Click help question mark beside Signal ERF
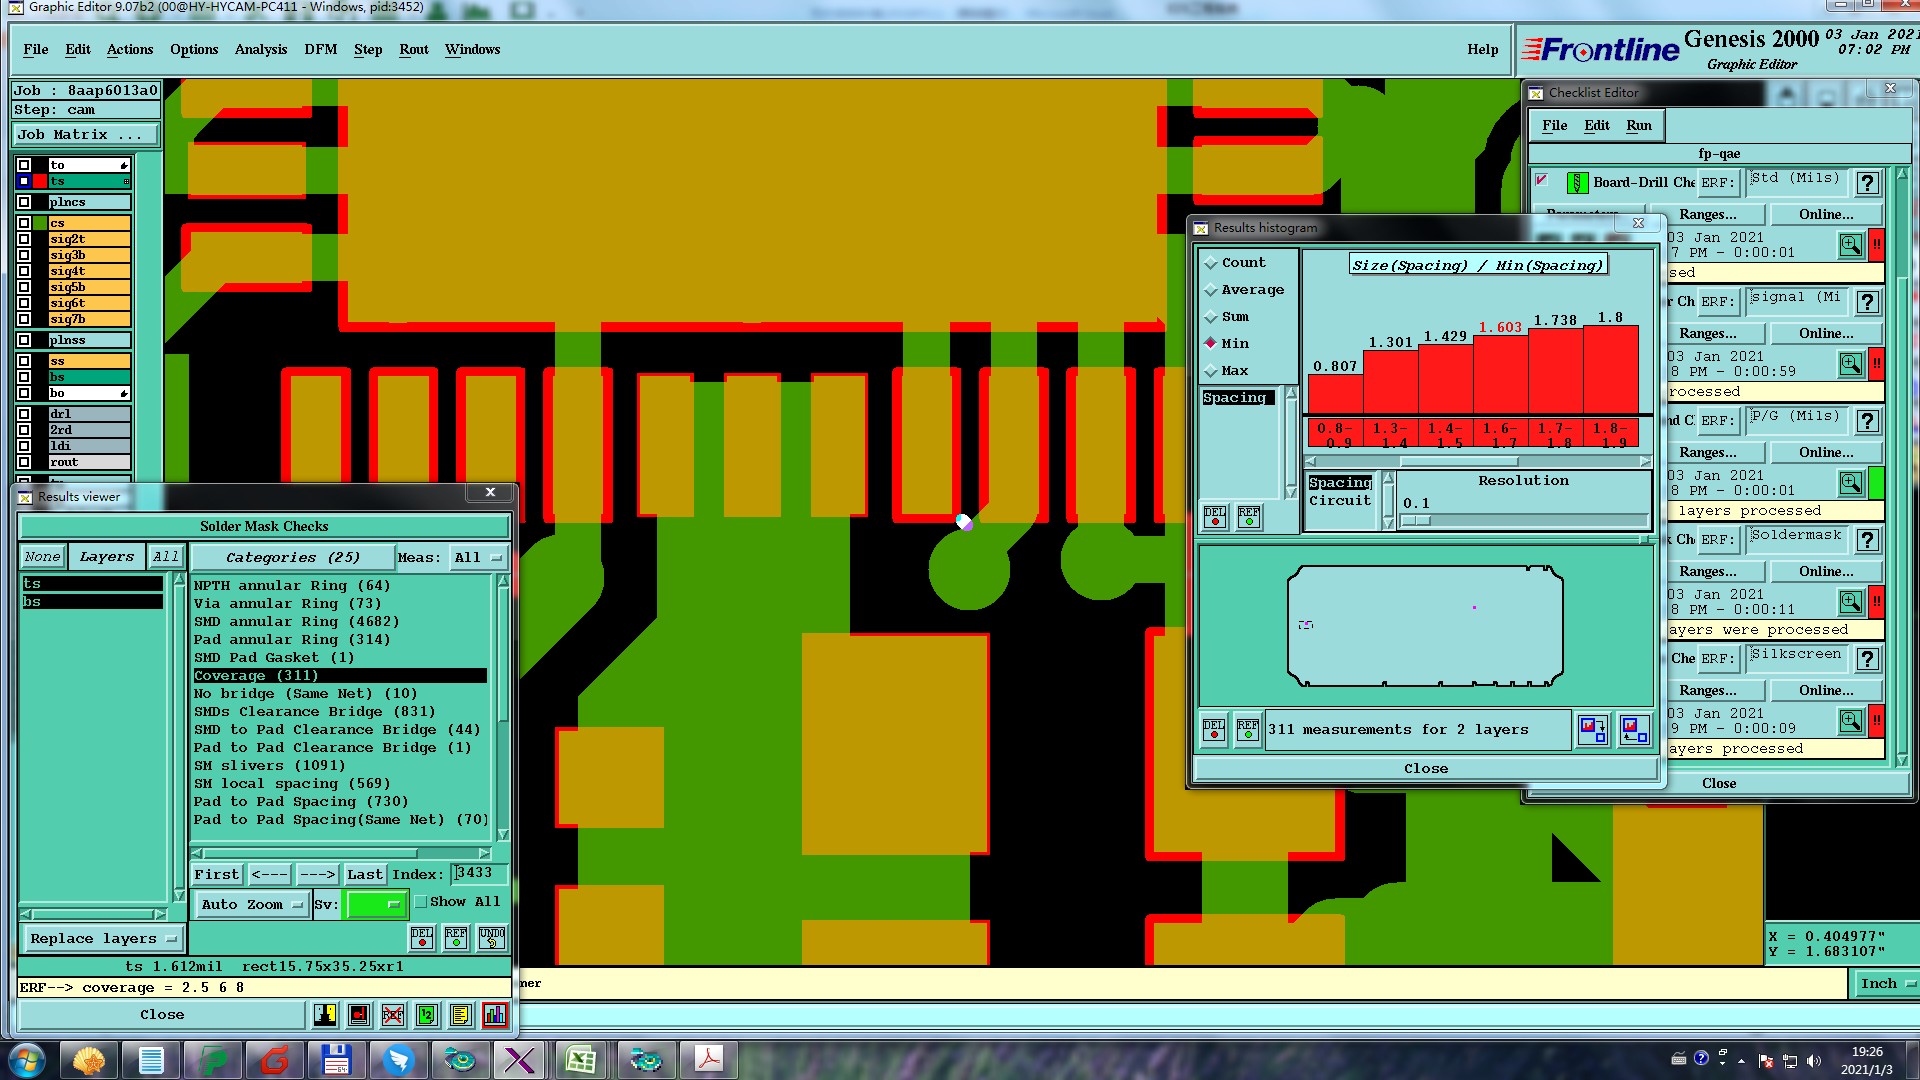Screen dimensions: 1920x1080 pyautogui.click(x=1866, y=302)
